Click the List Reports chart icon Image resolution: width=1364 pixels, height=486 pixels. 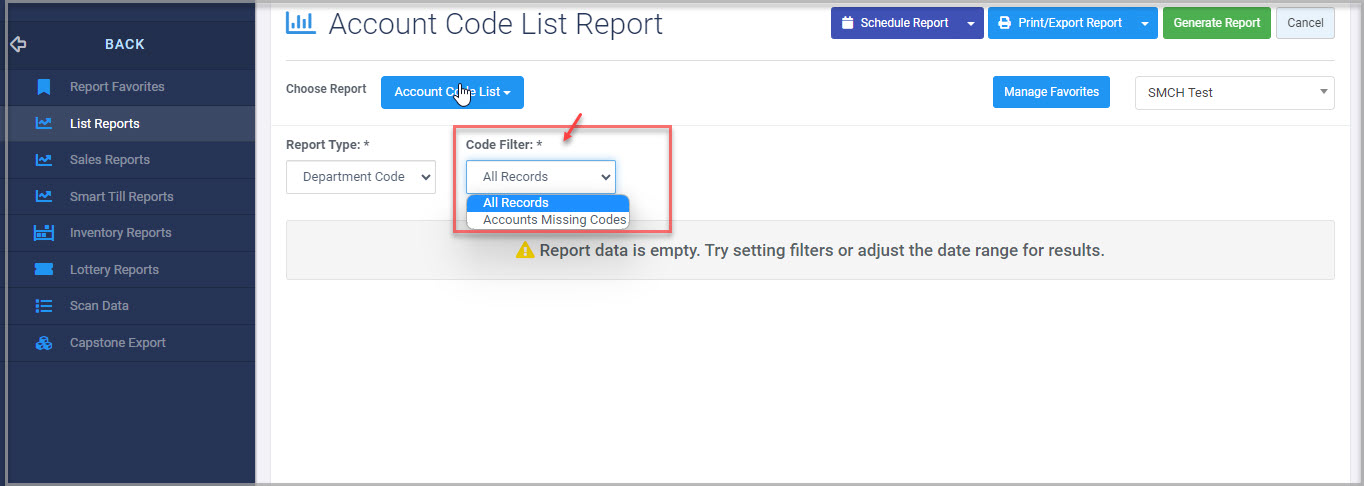pos(44,124)
